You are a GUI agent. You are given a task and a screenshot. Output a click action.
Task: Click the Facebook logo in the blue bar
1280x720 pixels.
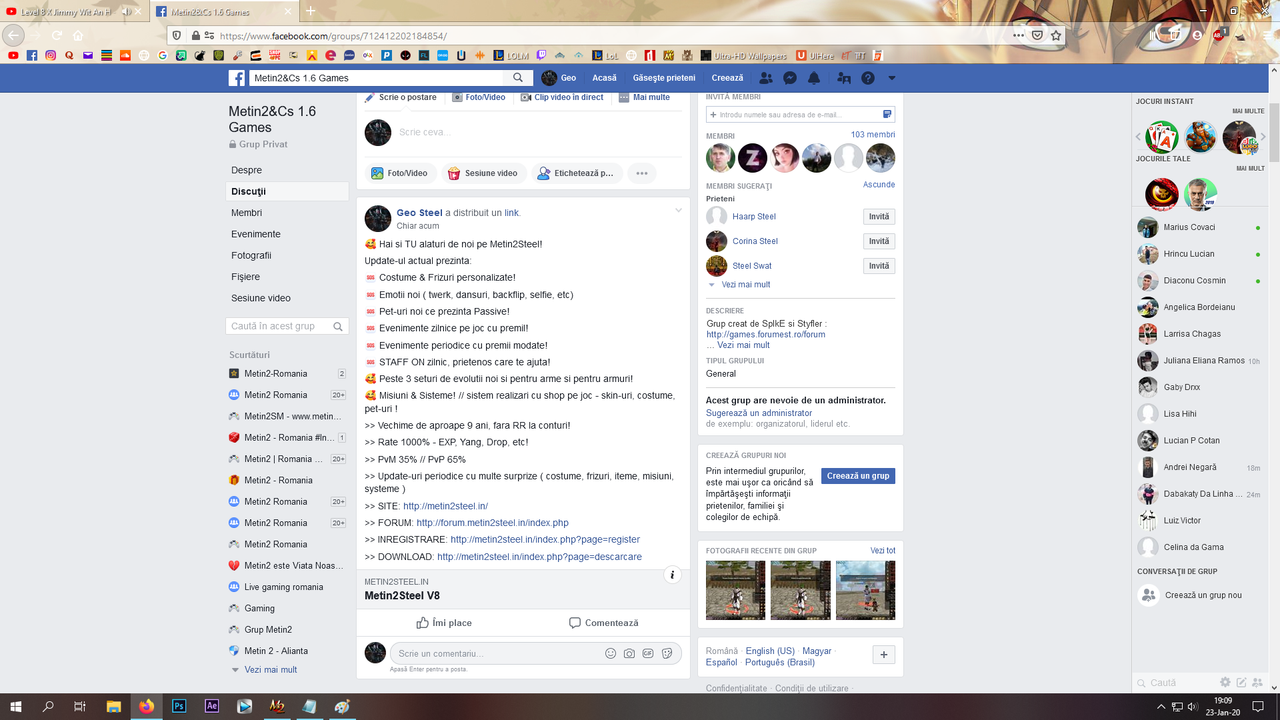point(237,78)
